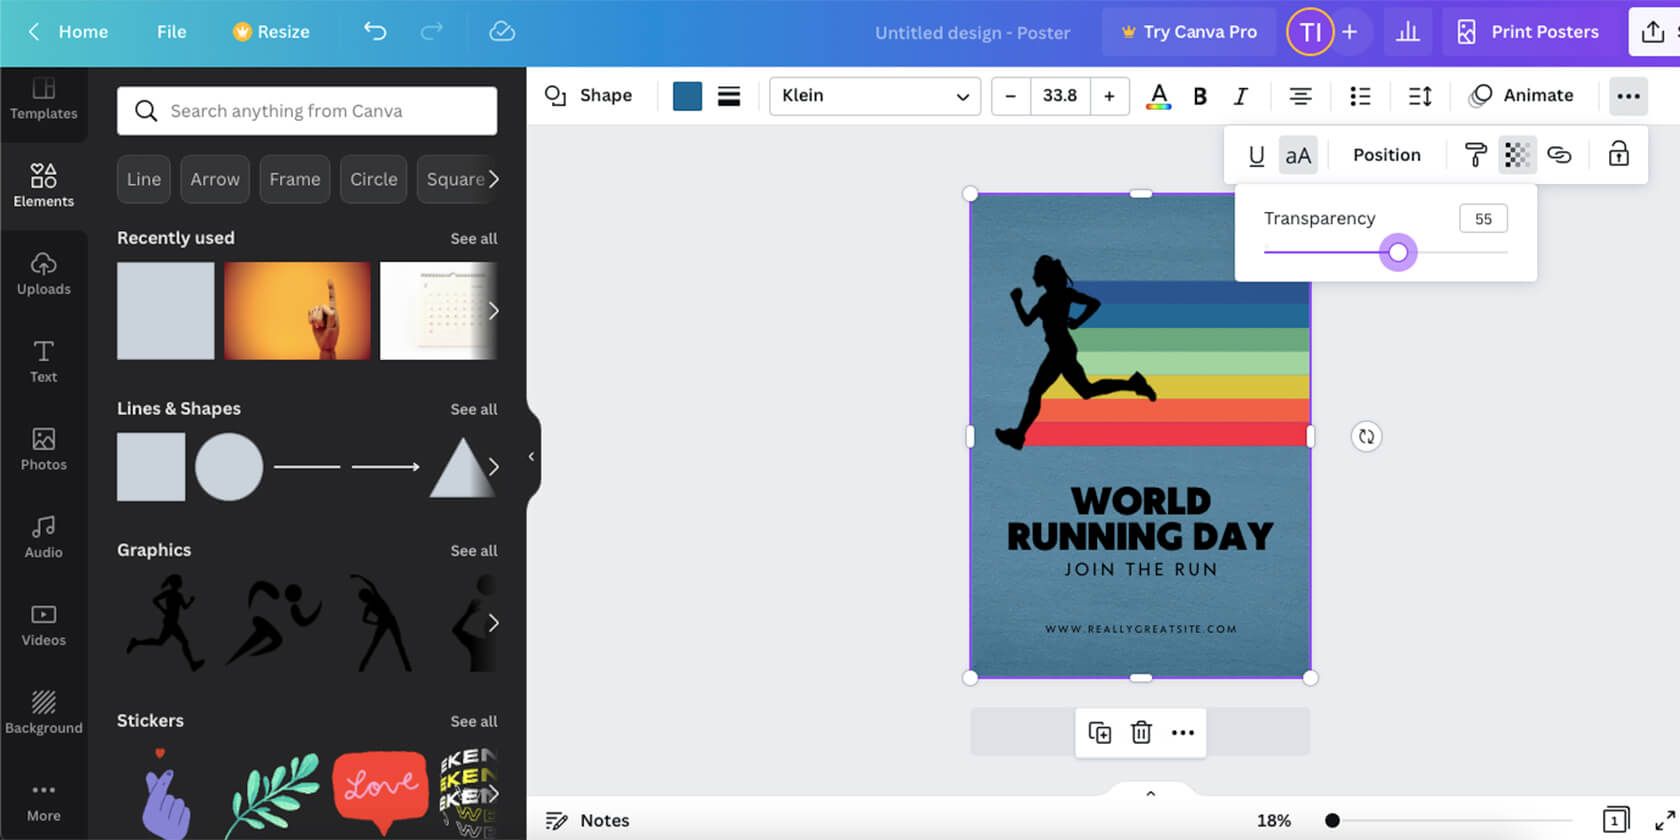Click the Transparency slider handle

pyautogui.click(x=1398, y=252)
